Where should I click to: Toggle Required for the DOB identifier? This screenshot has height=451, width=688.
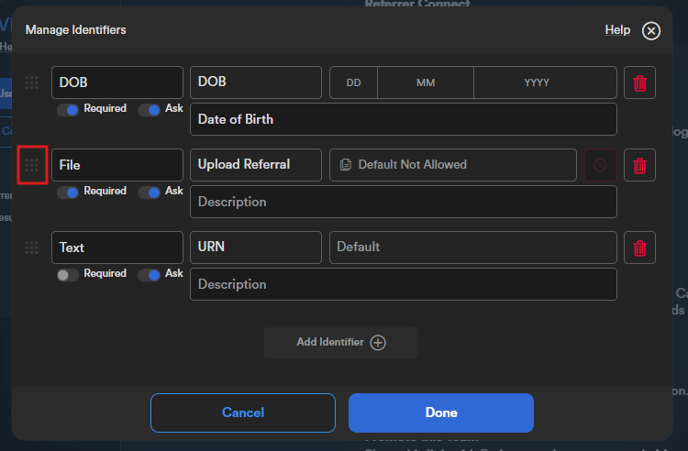click(x=68, y=110)
